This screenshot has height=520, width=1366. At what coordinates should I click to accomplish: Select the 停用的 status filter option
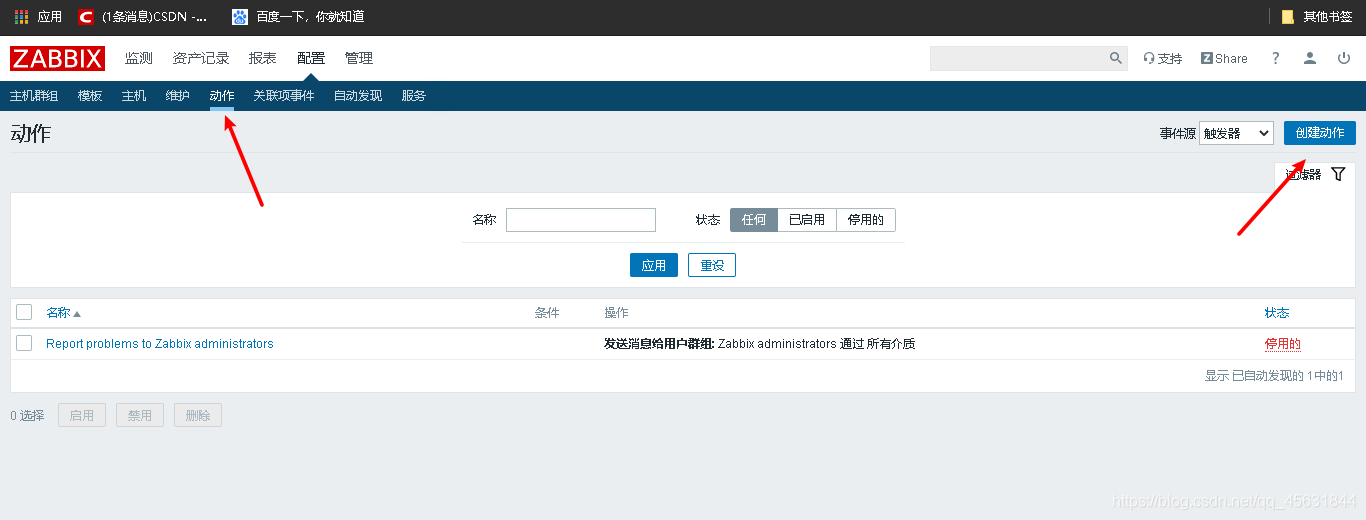click(x=866, y=220)
